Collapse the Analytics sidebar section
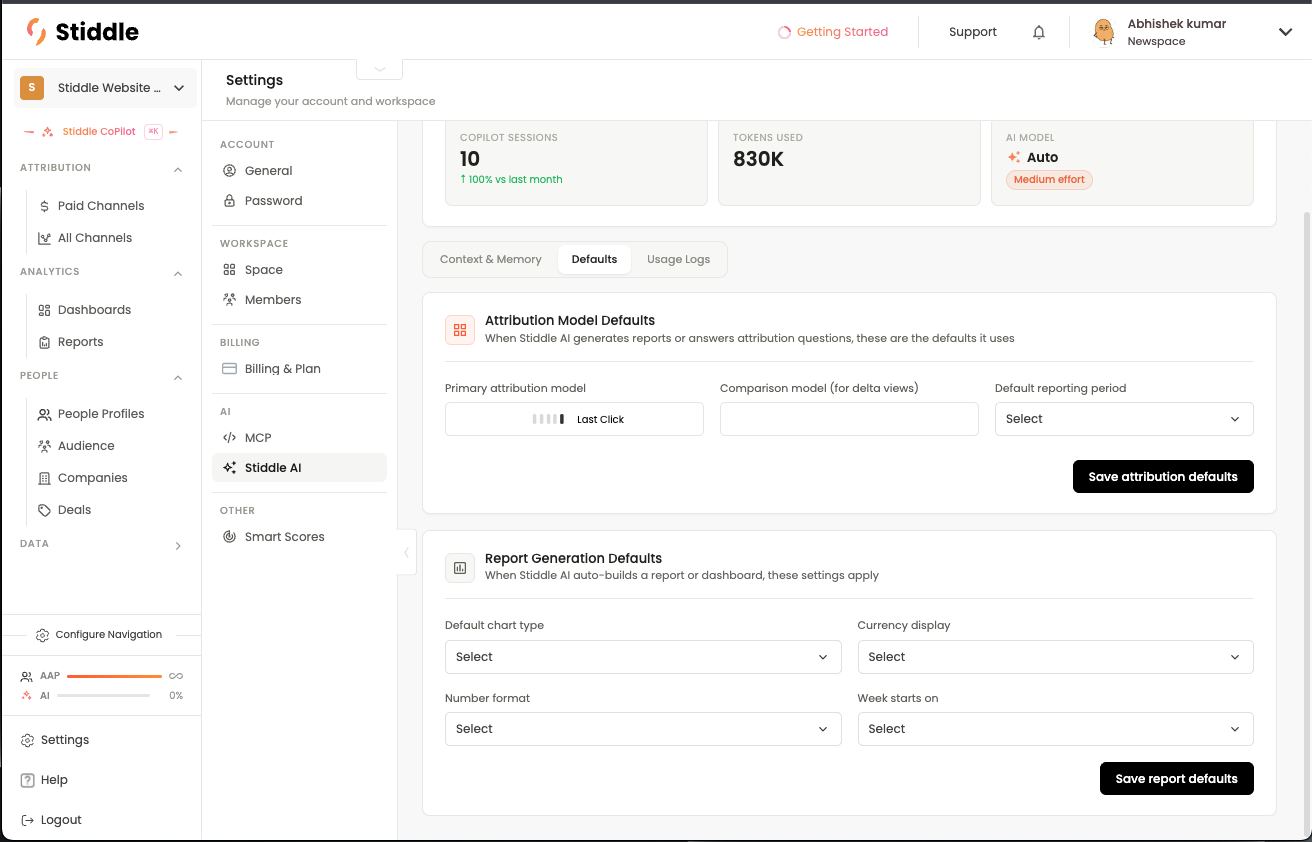 pyautogui.click(x=178, y=273)
